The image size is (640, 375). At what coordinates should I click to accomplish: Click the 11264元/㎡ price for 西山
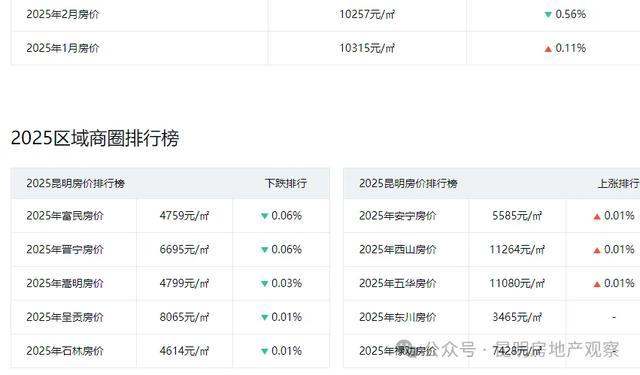(517, 249)
